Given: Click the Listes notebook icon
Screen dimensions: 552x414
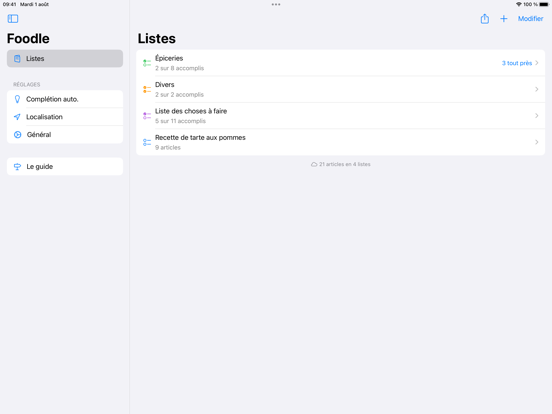Looking at the screenshot, I should click(x=17, y=58).
